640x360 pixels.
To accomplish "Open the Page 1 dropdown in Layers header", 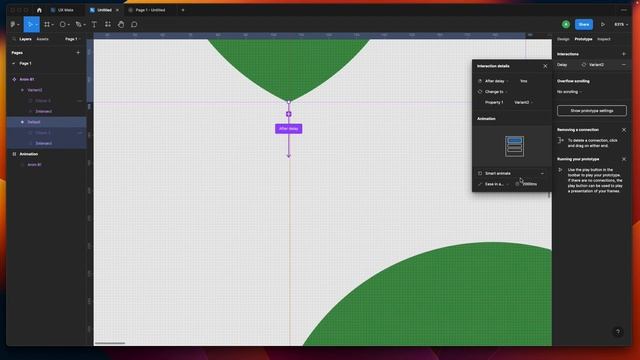I will coord(72,39).
